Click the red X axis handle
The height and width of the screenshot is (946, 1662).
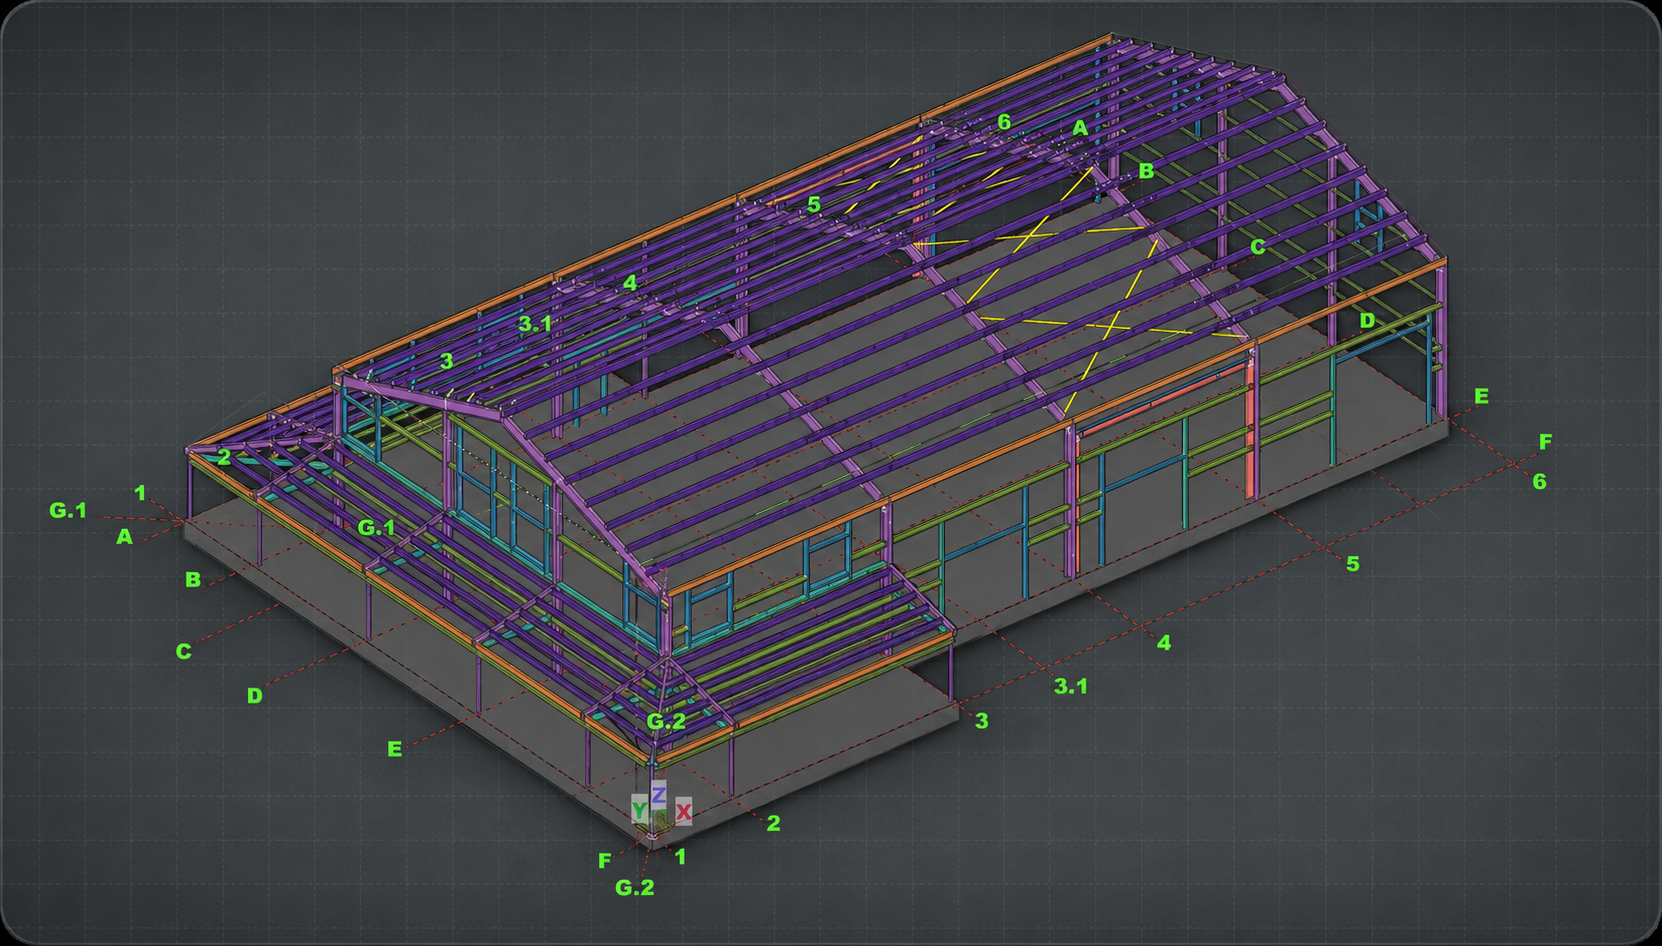[x=684, y=812]
